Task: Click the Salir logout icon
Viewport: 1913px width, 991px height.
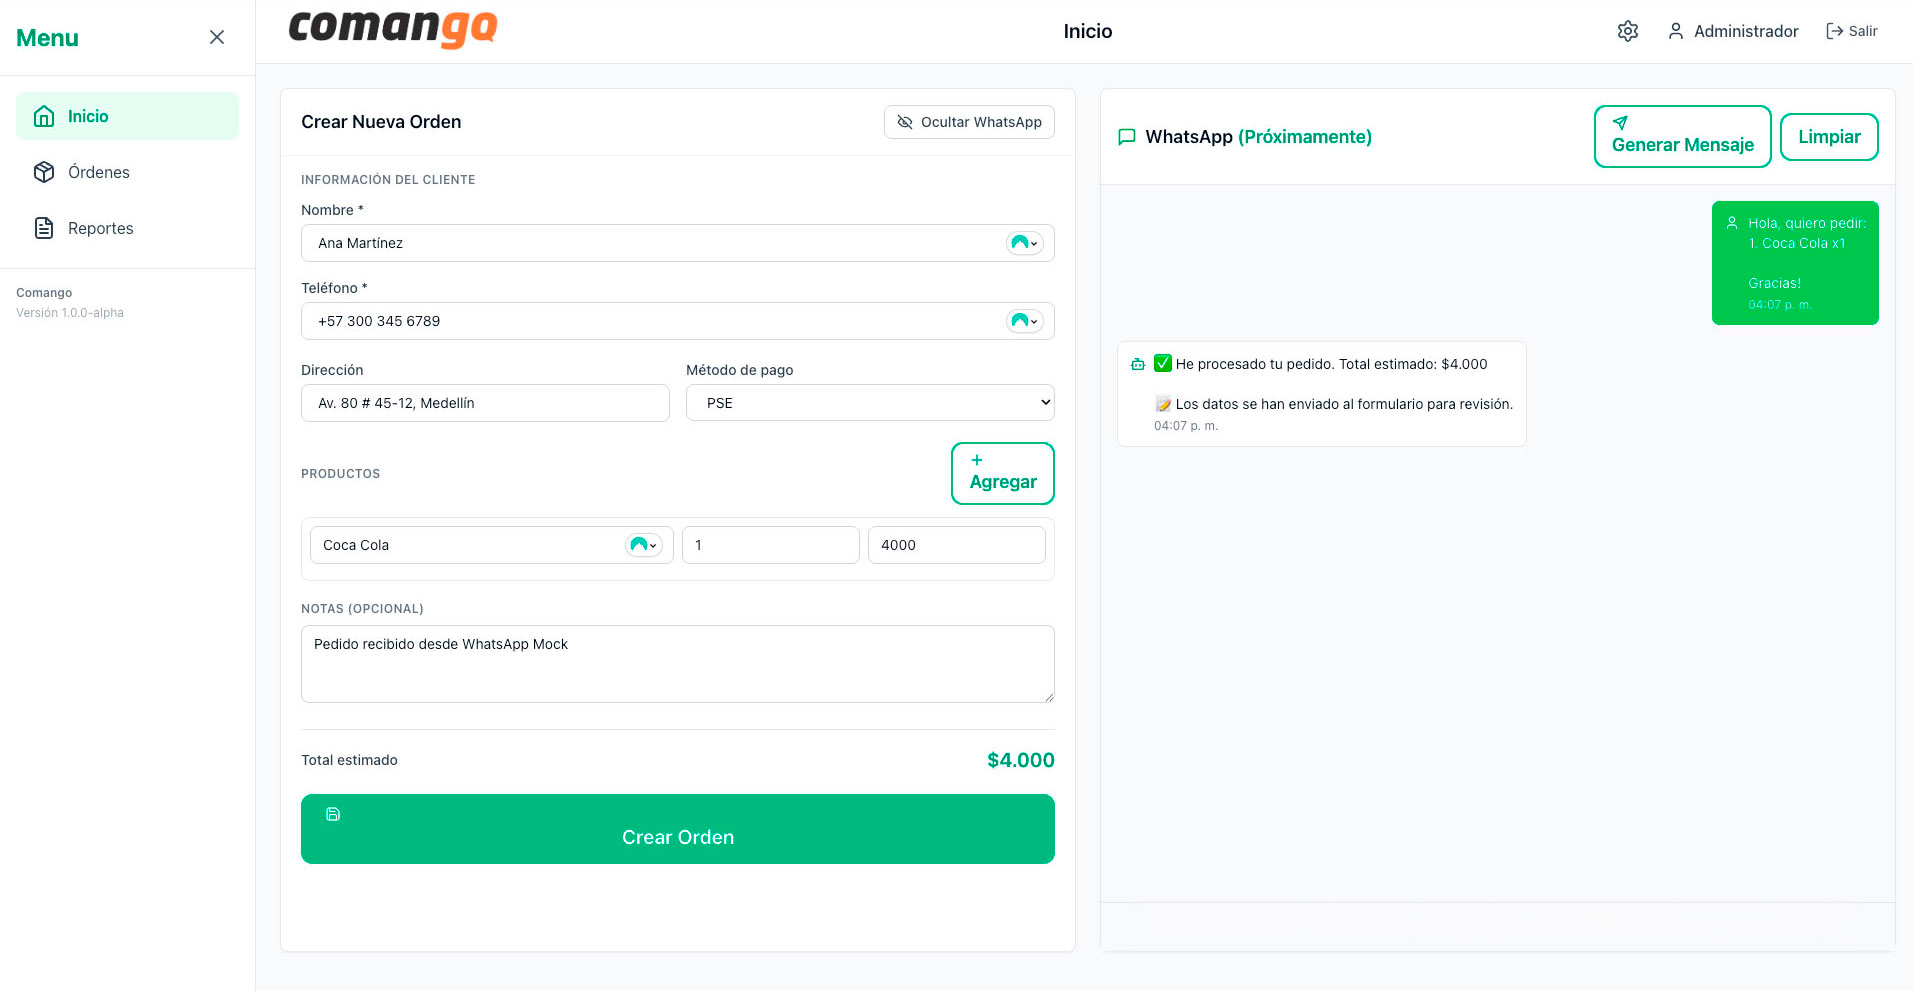Action: pyautogui.click(x=1834, y=31)
